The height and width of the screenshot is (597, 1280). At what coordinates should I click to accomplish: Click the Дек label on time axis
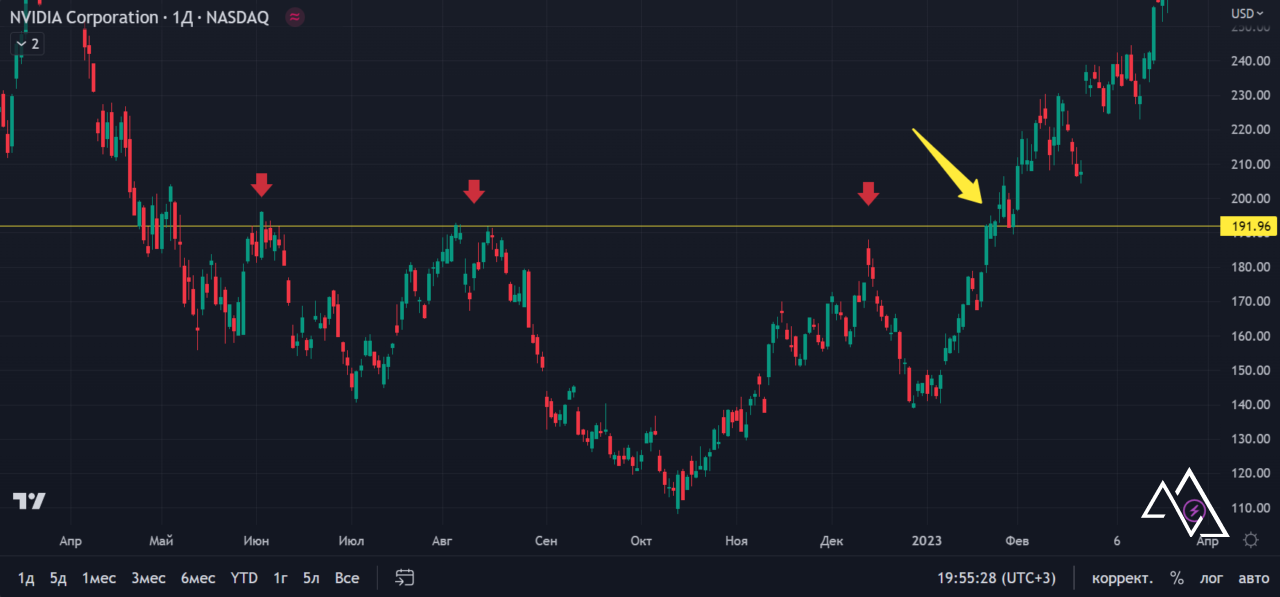832,541
